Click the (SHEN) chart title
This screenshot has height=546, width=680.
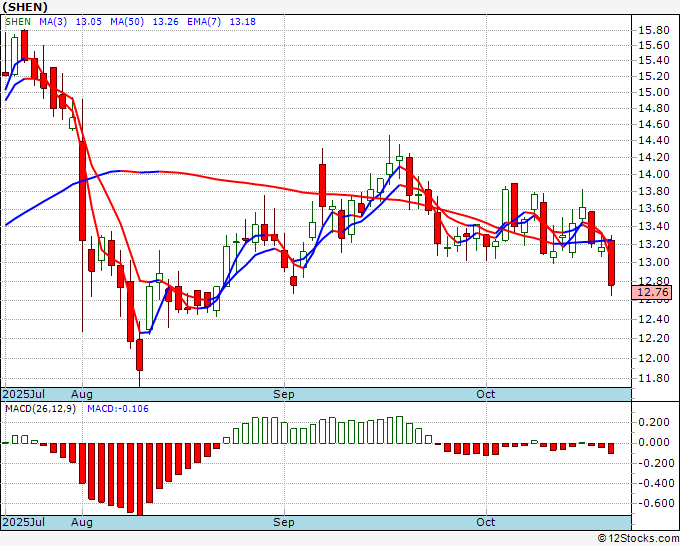point(25,7)
